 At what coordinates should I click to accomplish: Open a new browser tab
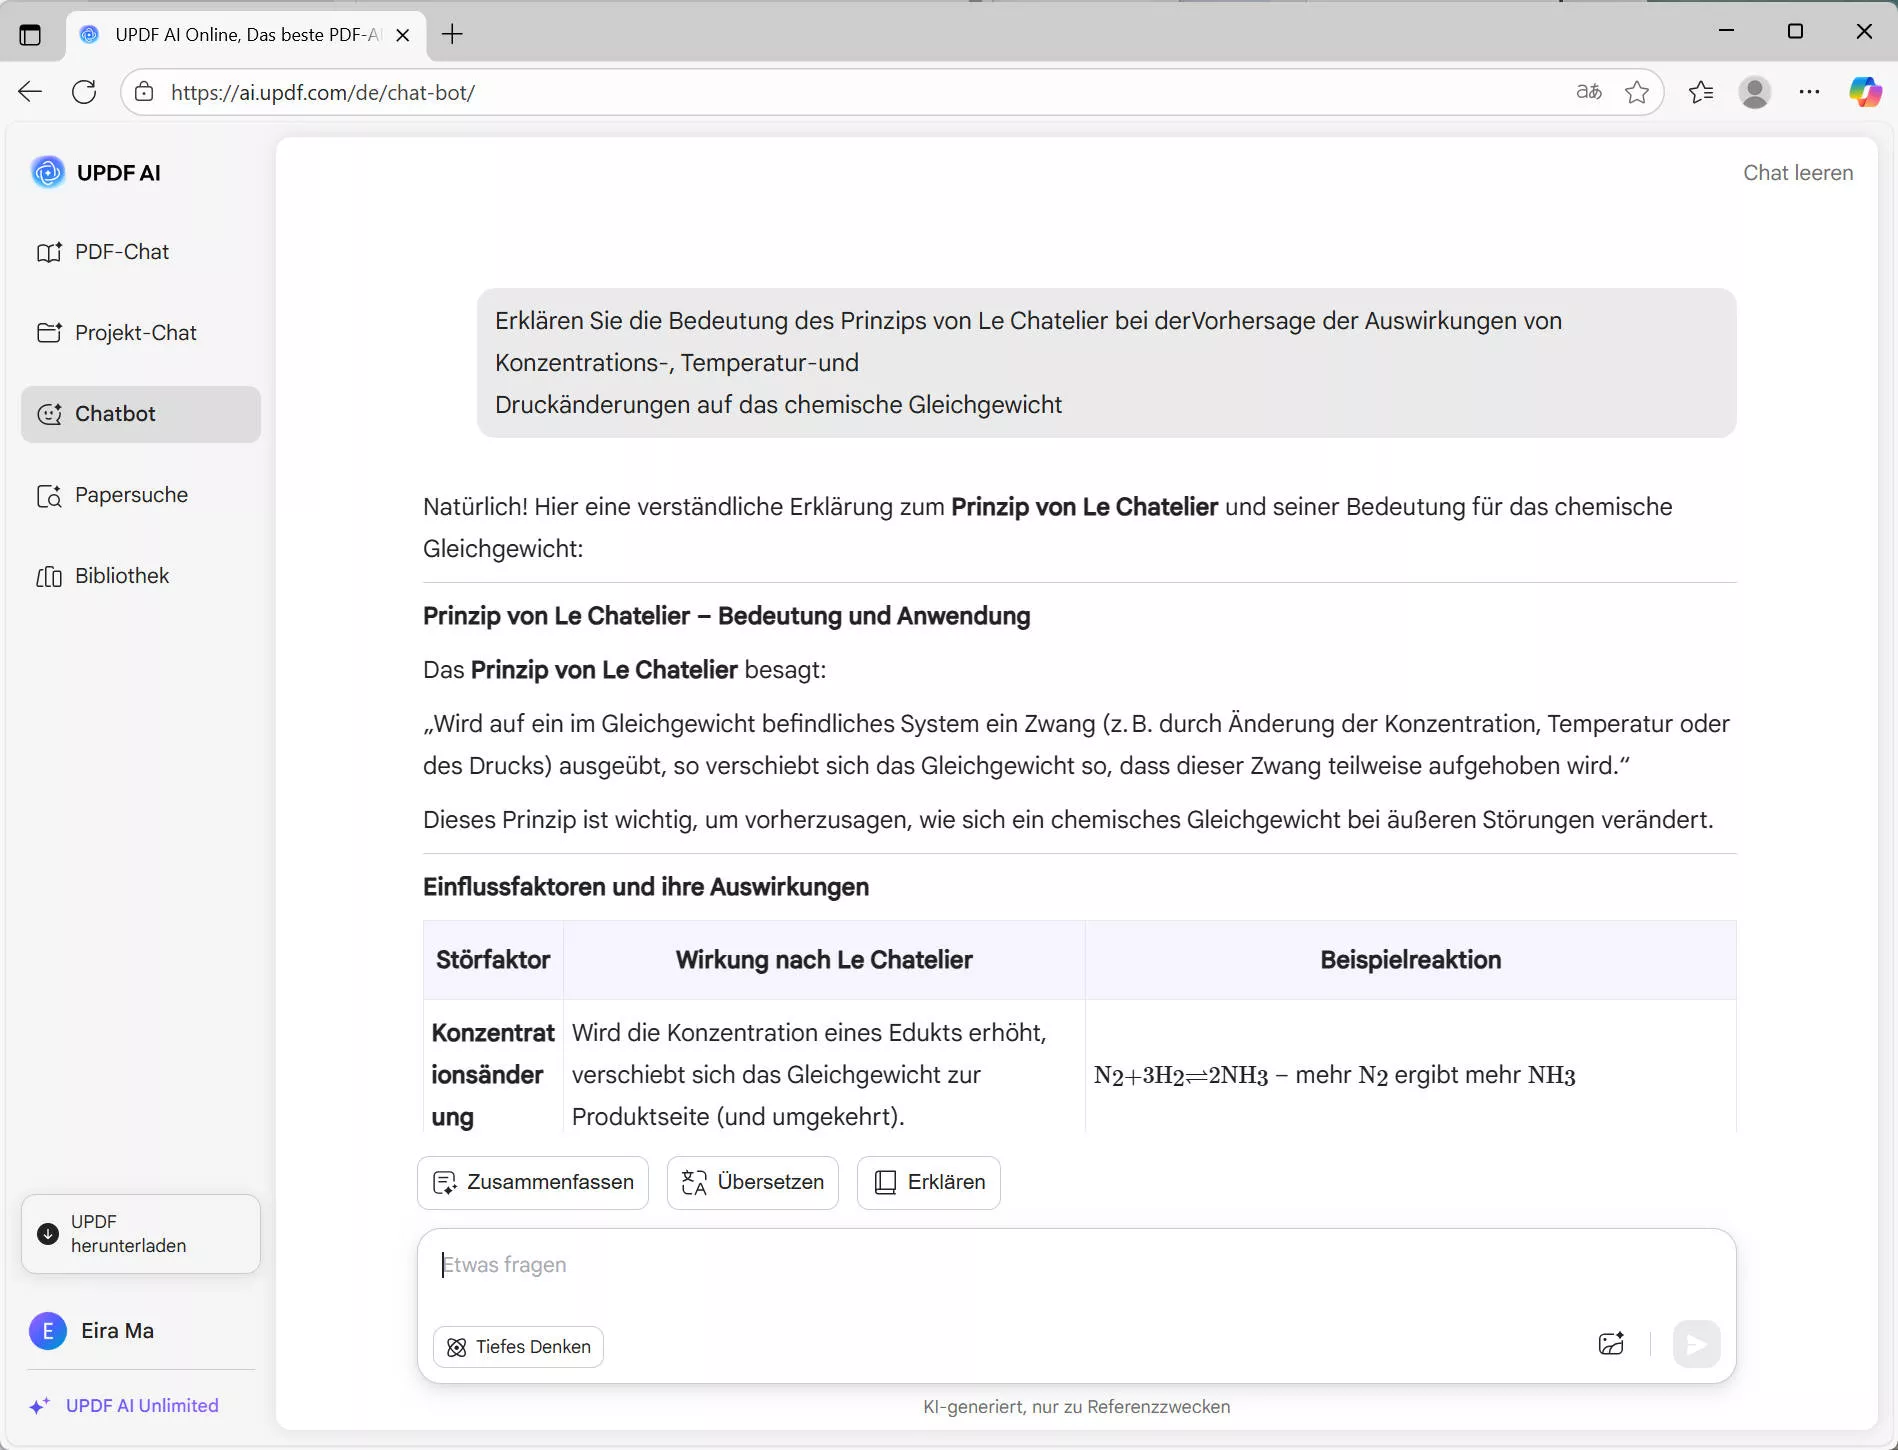(452, 34)
